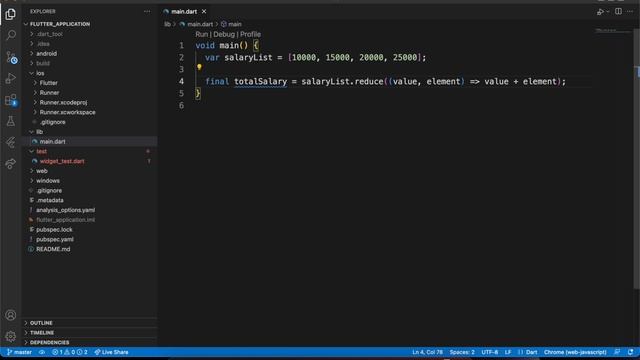Change encoding via UTF-8
This screenshot has height=360, width=640.
tap(489, 352)
